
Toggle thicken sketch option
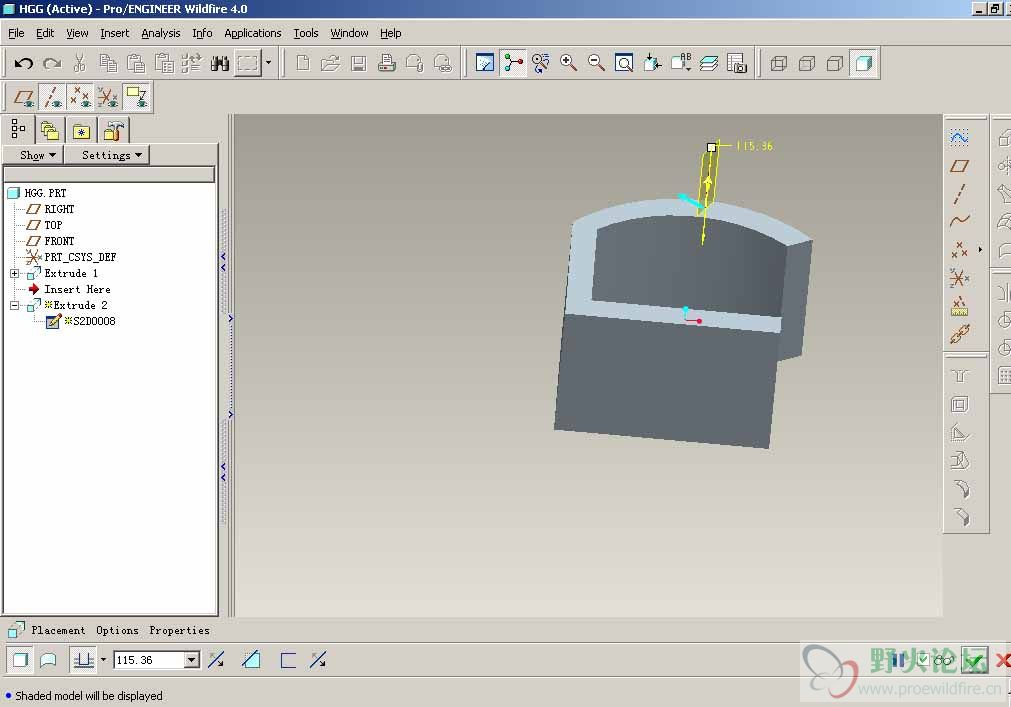288,660
